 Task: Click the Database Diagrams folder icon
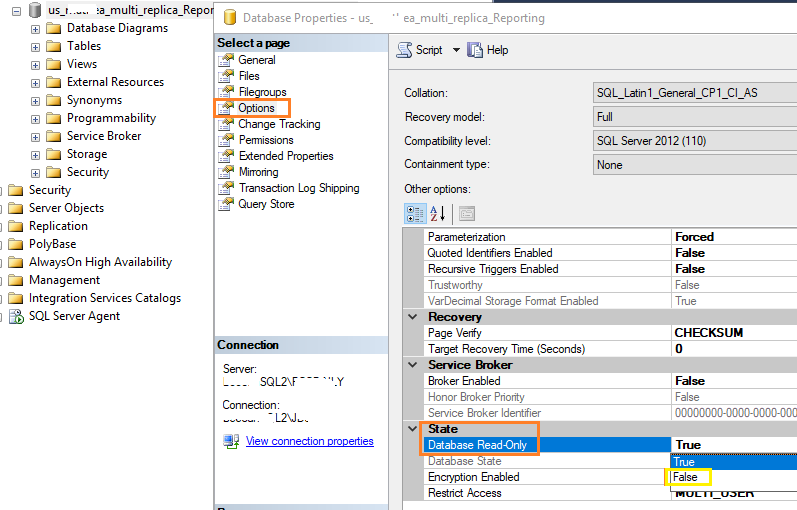tap(53, 28)
